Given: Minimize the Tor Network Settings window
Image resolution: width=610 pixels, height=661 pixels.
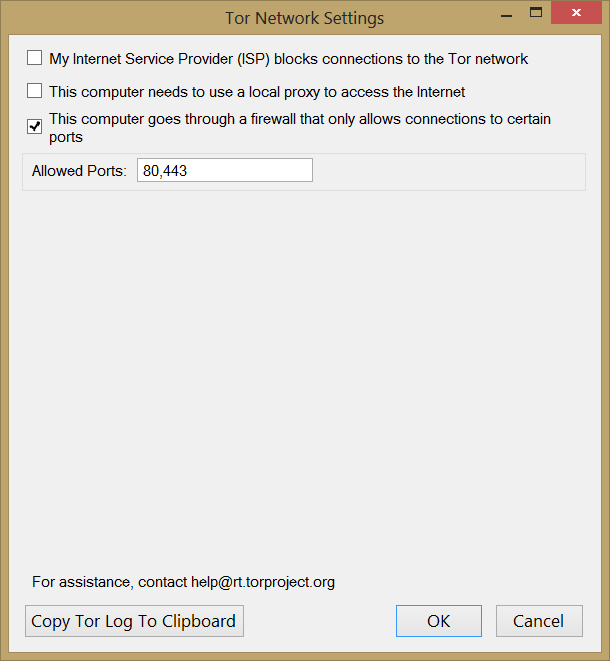Looking at the screenshot, I should click(x=493, y=13).
